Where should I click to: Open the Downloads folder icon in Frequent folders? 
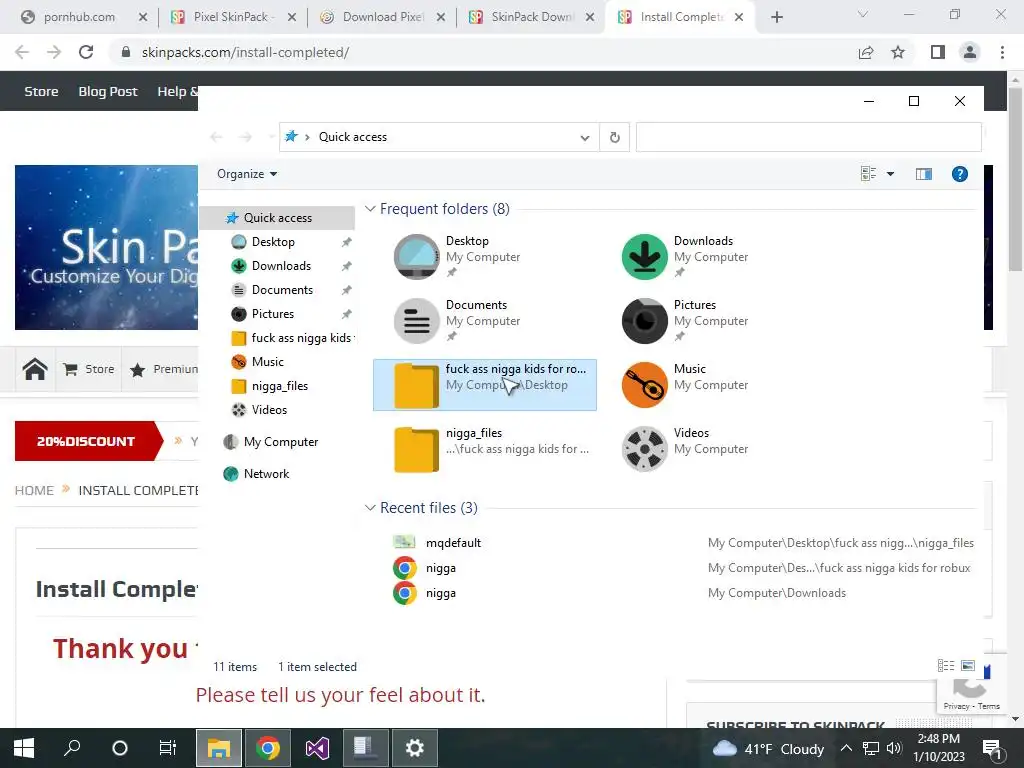pos(645,257)
